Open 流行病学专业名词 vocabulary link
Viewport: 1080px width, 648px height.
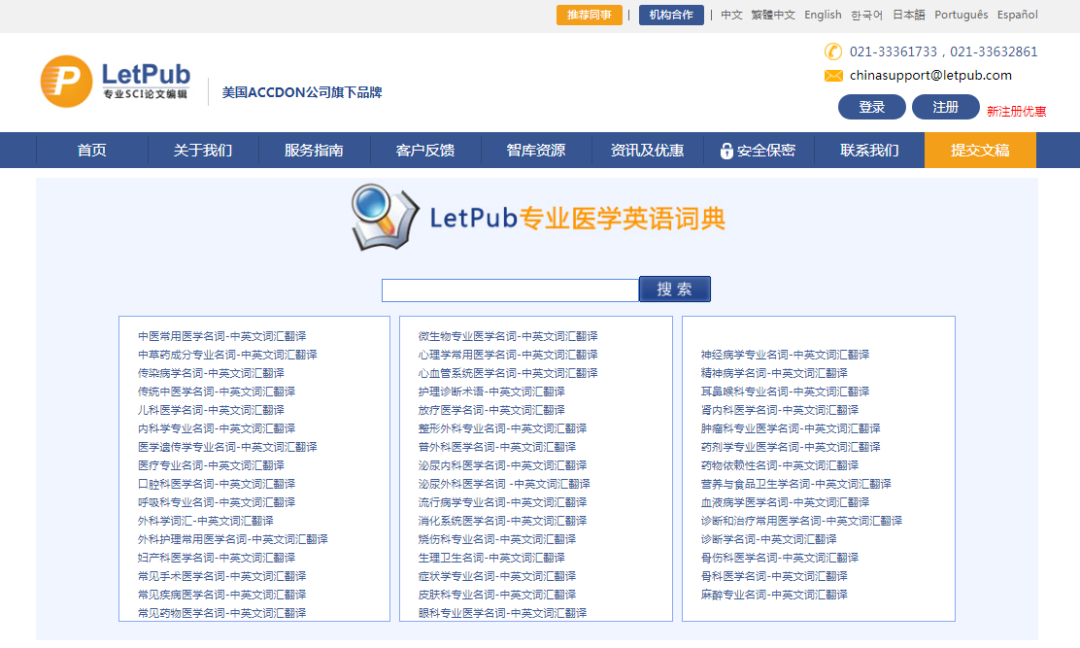coord(502,503)
